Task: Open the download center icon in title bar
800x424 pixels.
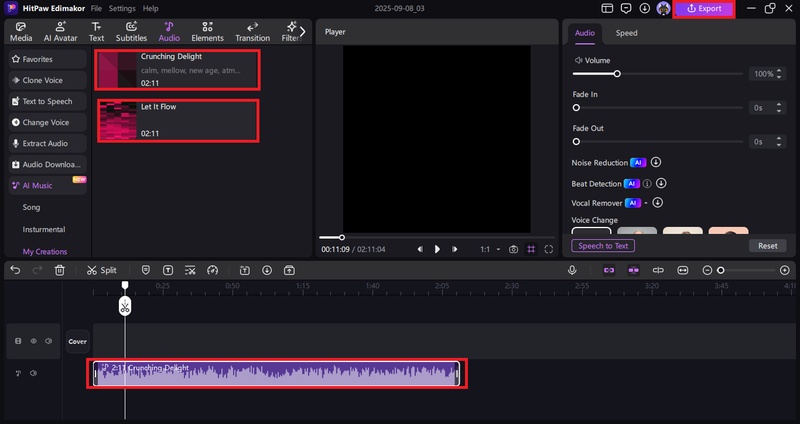Action: click(644, 8)
